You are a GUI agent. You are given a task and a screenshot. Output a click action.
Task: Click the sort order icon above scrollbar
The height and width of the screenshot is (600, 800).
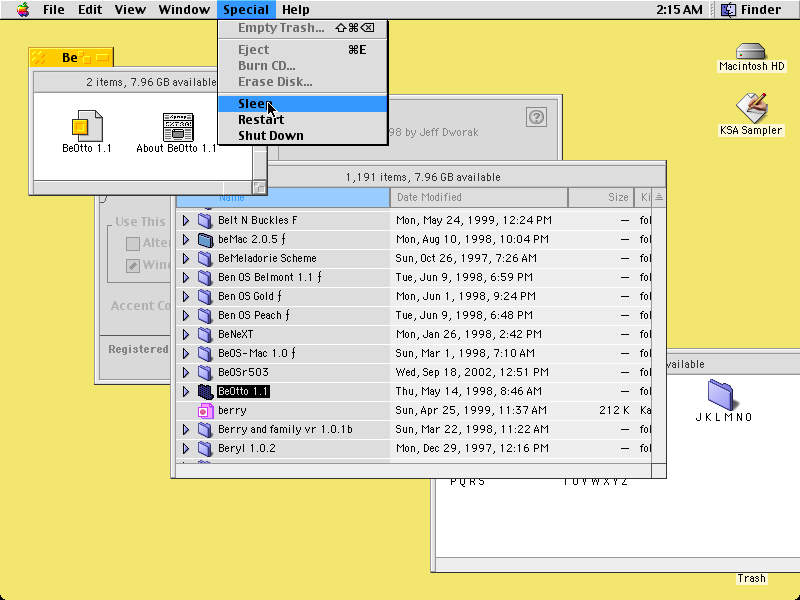[659, 197]
